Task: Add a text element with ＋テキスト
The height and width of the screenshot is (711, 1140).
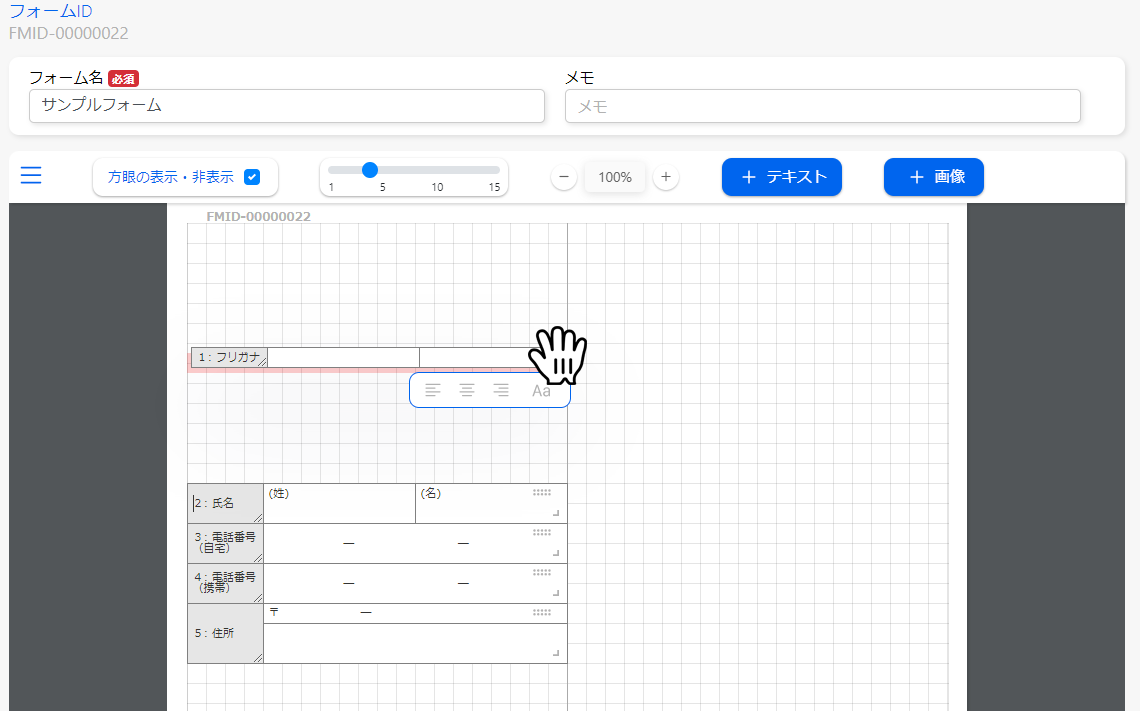Action: point(782,177)
